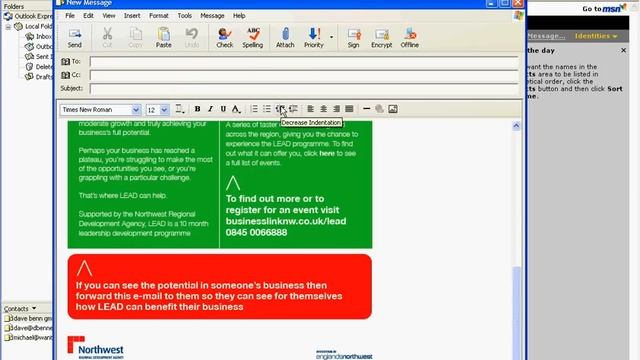Viewport: 640px width, 360px height.
Task: Toggle bulleted list formatting
Action: 267,109
